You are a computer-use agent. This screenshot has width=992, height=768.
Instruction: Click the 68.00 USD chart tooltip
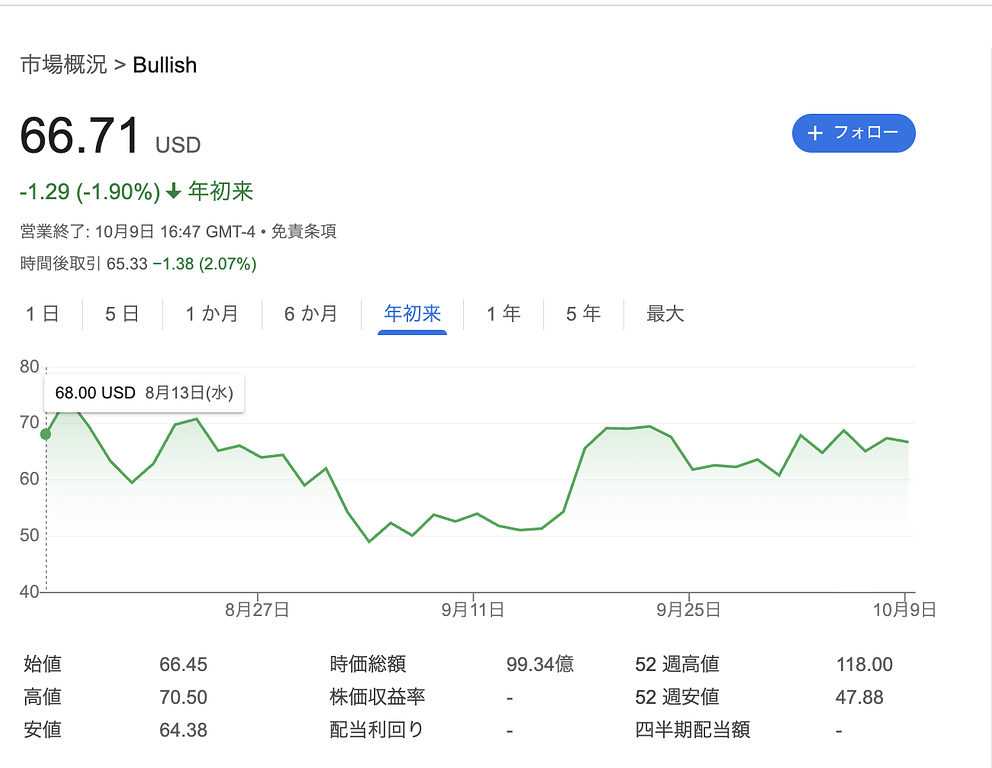[x=144, y=393]
